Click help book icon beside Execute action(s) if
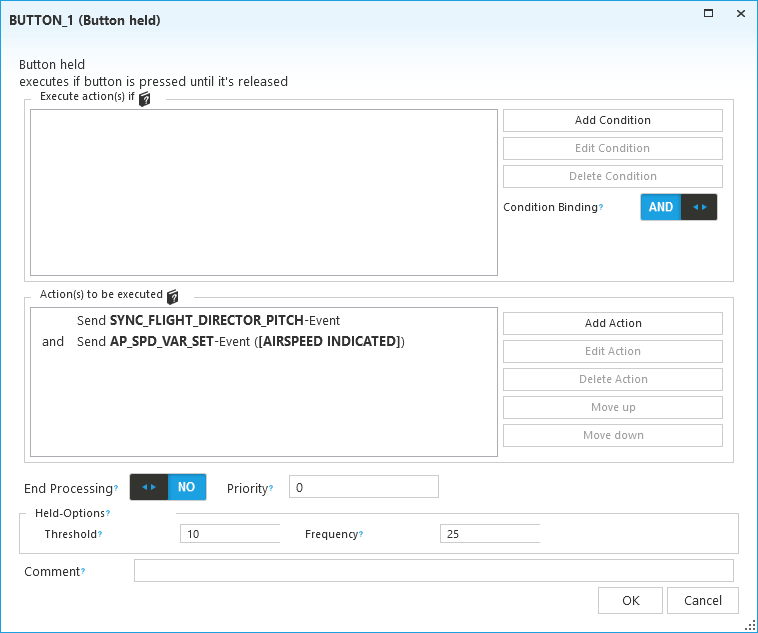The height and width of the screenshot is (633, 758). (145, 99)
